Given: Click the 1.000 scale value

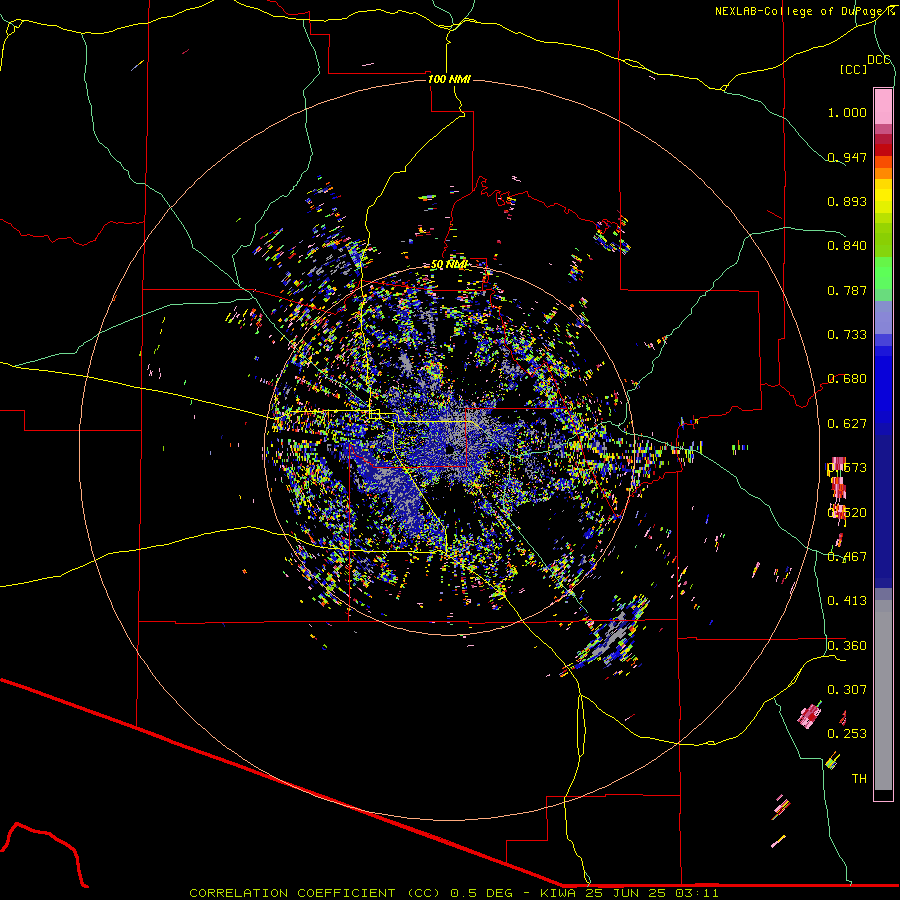Looking at the screenshot, I should [x=847, y=112].
